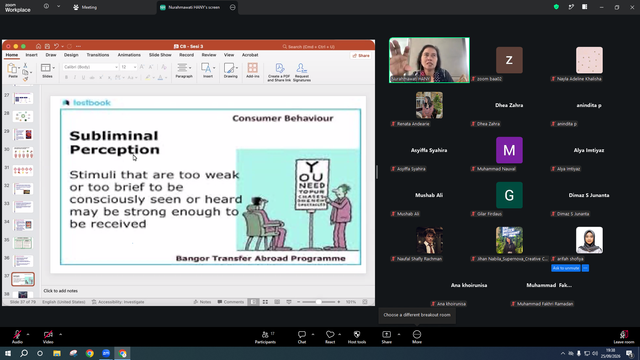This screenshot has width=640, height=360.
Task: Click the Home icon in title bar
Action: [x=38, y=46]
